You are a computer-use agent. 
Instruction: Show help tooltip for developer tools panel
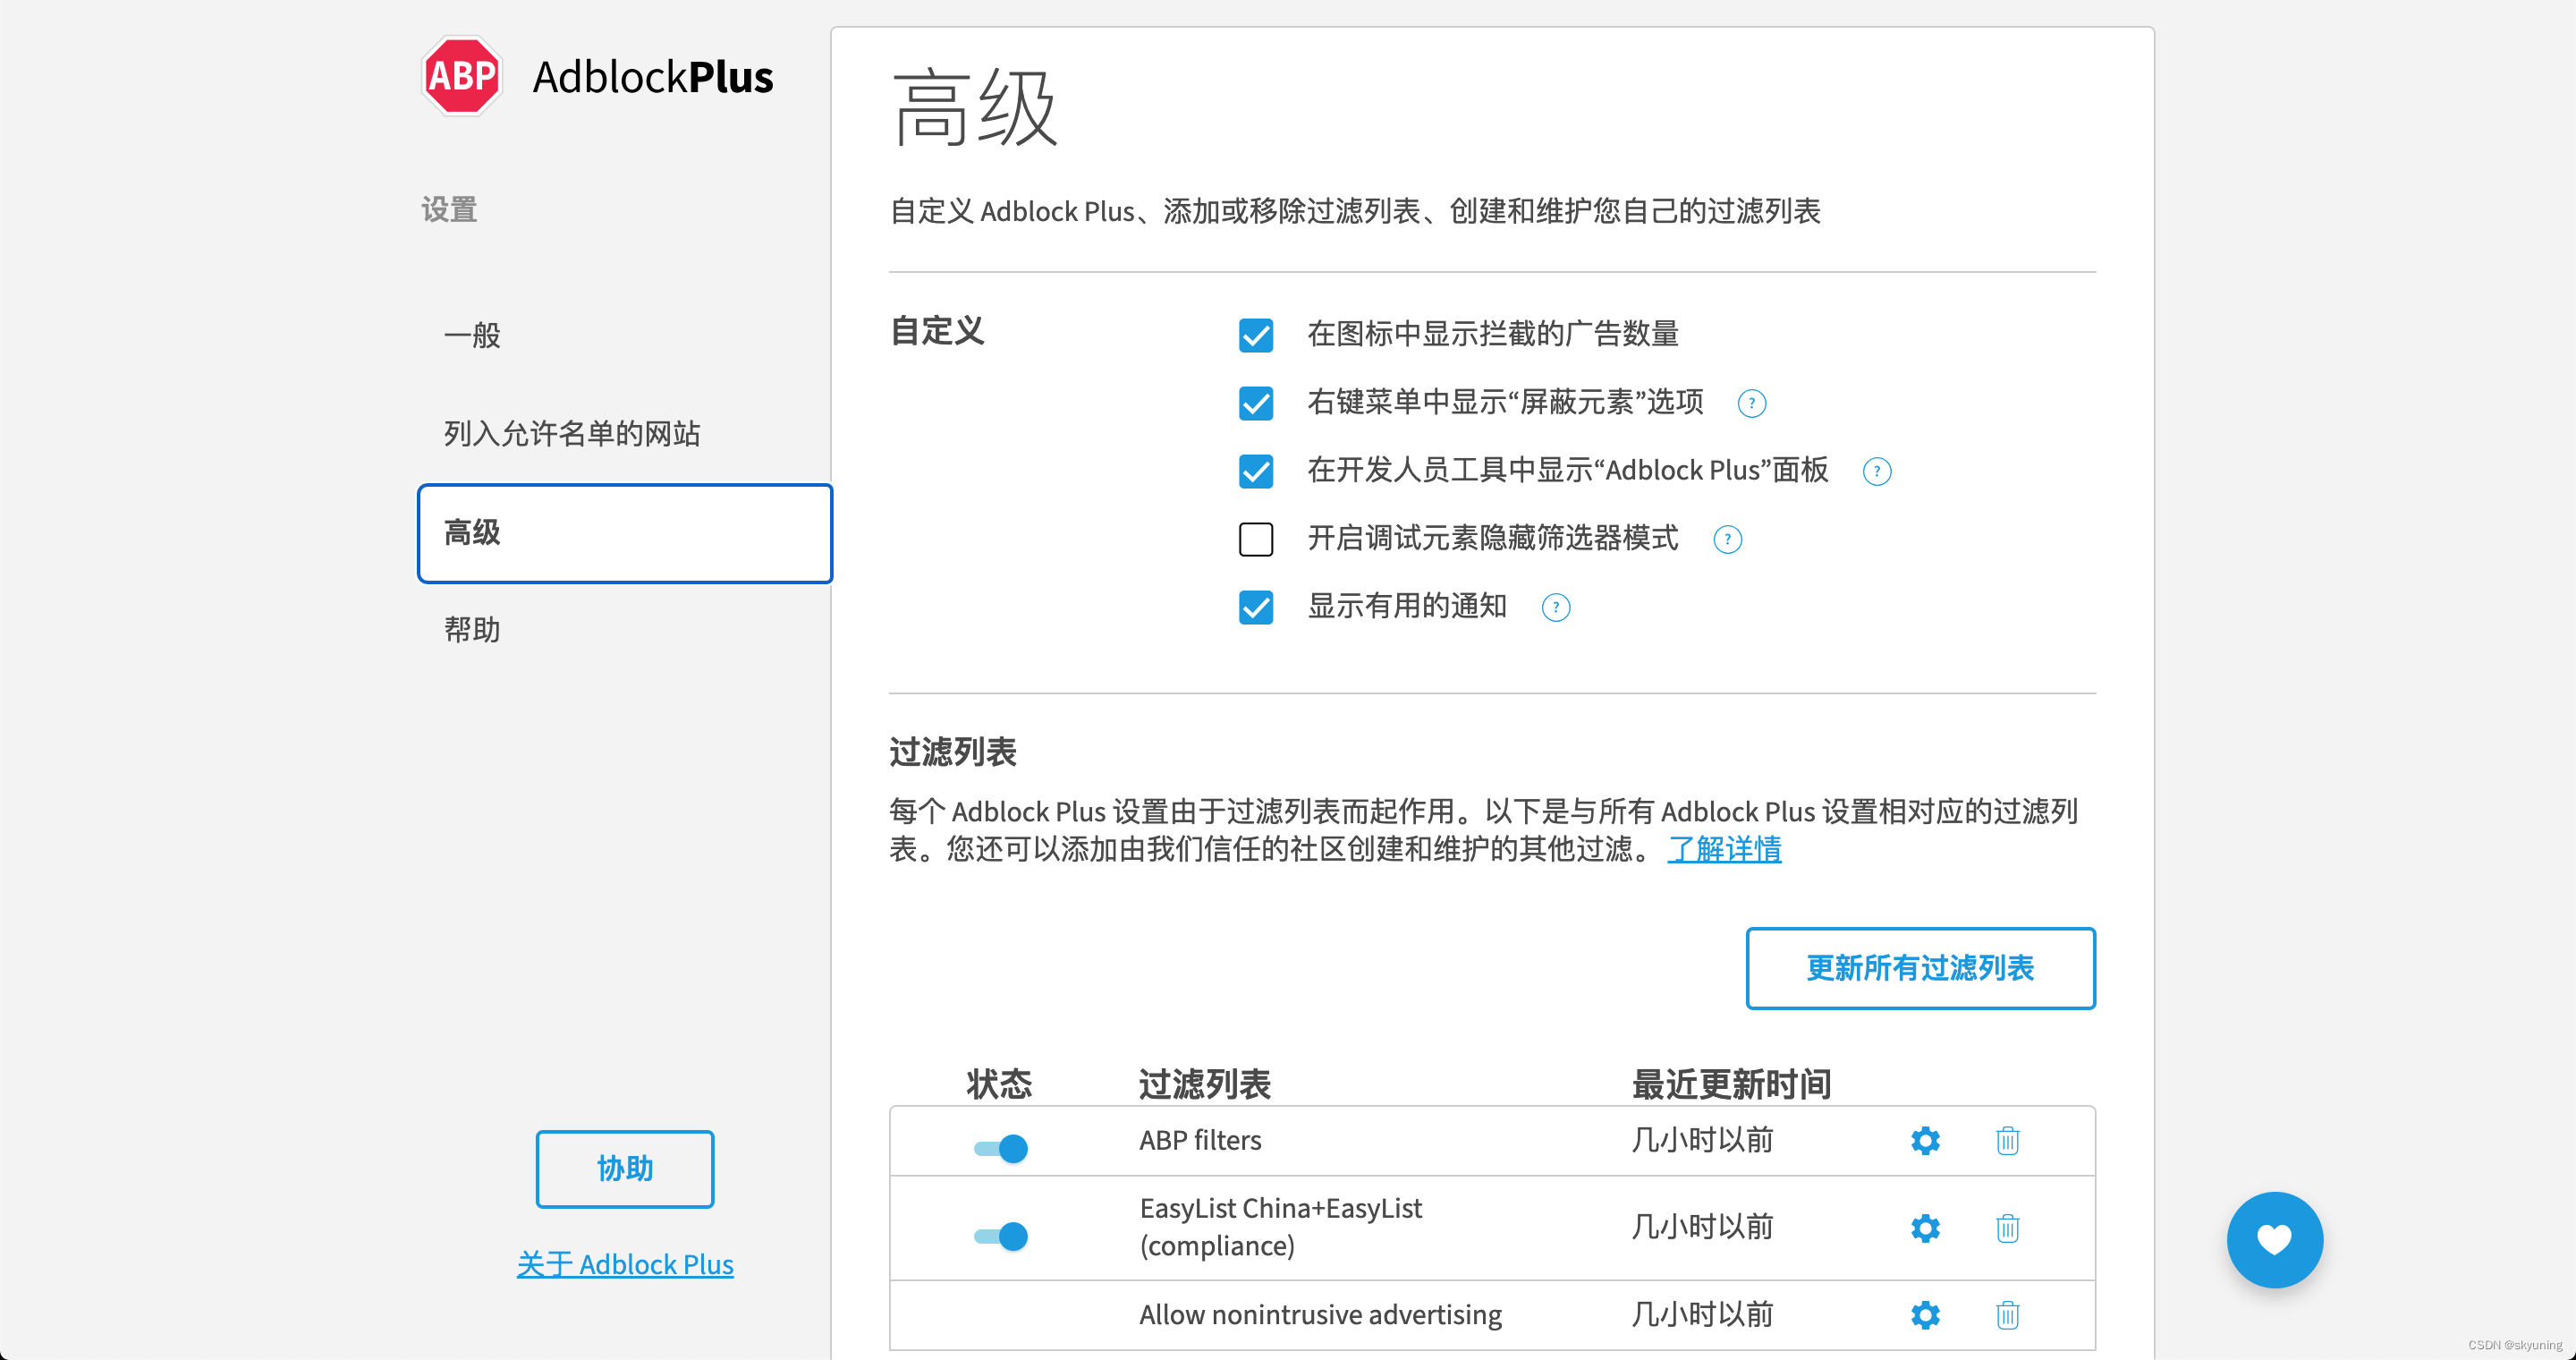[1876, 471]
